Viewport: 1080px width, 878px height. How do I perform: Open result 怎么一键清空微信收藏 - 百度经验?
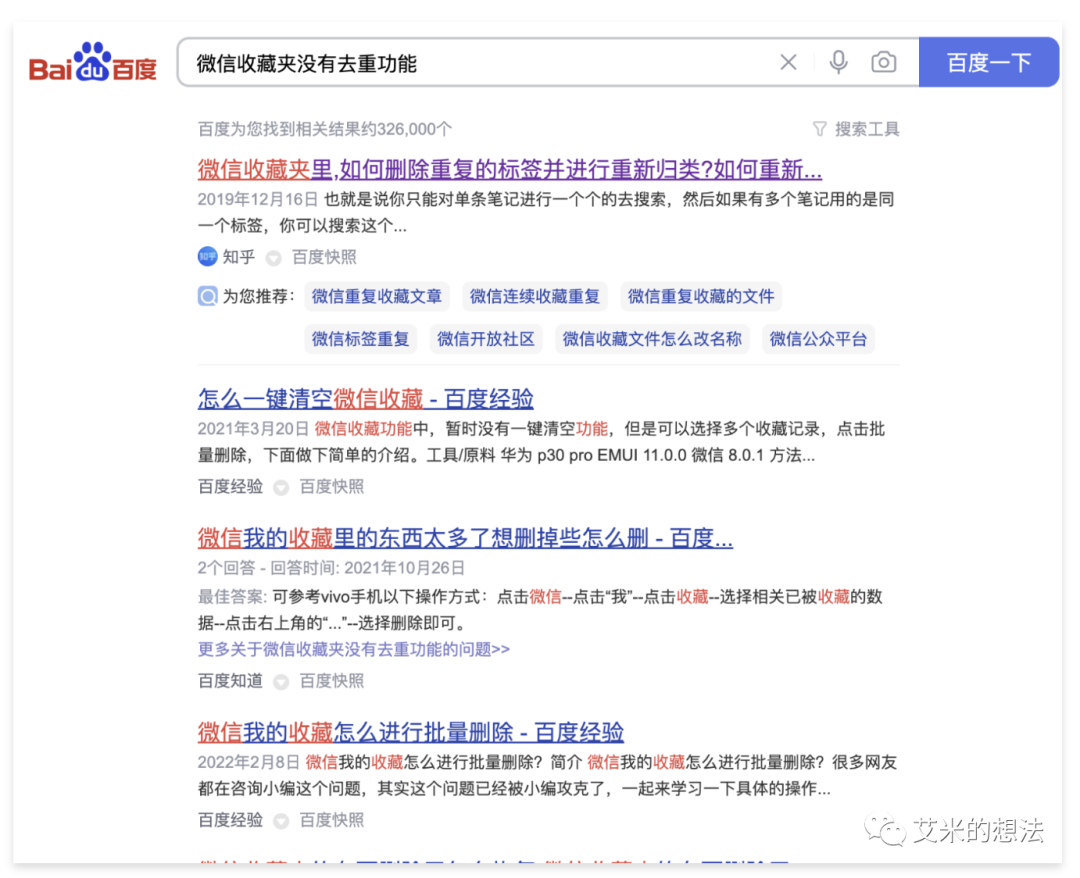coord(365,398)
